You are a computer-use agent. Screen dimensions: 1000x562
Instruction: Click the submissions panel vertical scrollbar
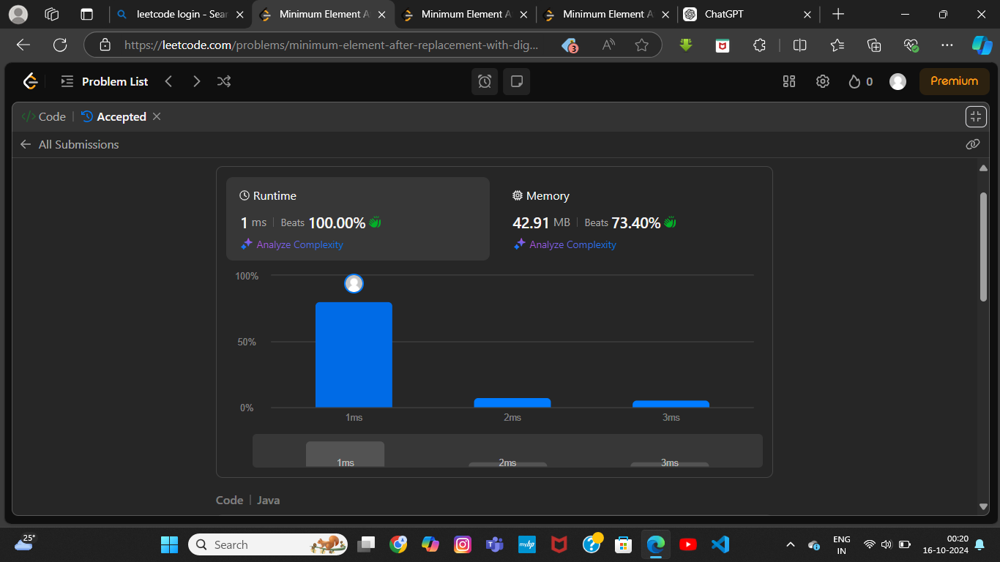click(x=983, y=246)
